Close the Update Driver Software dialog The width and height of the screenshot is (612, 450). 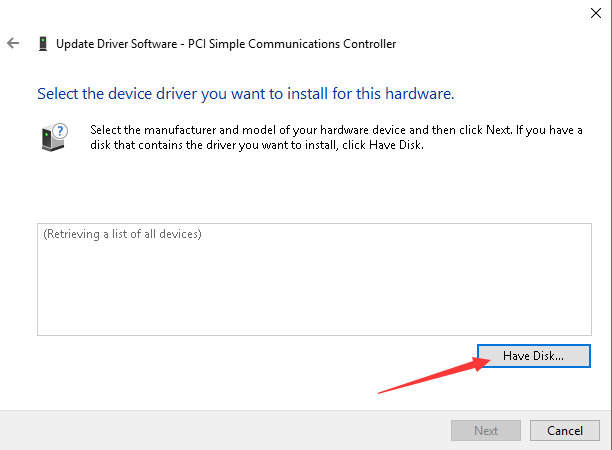[596, 13]
